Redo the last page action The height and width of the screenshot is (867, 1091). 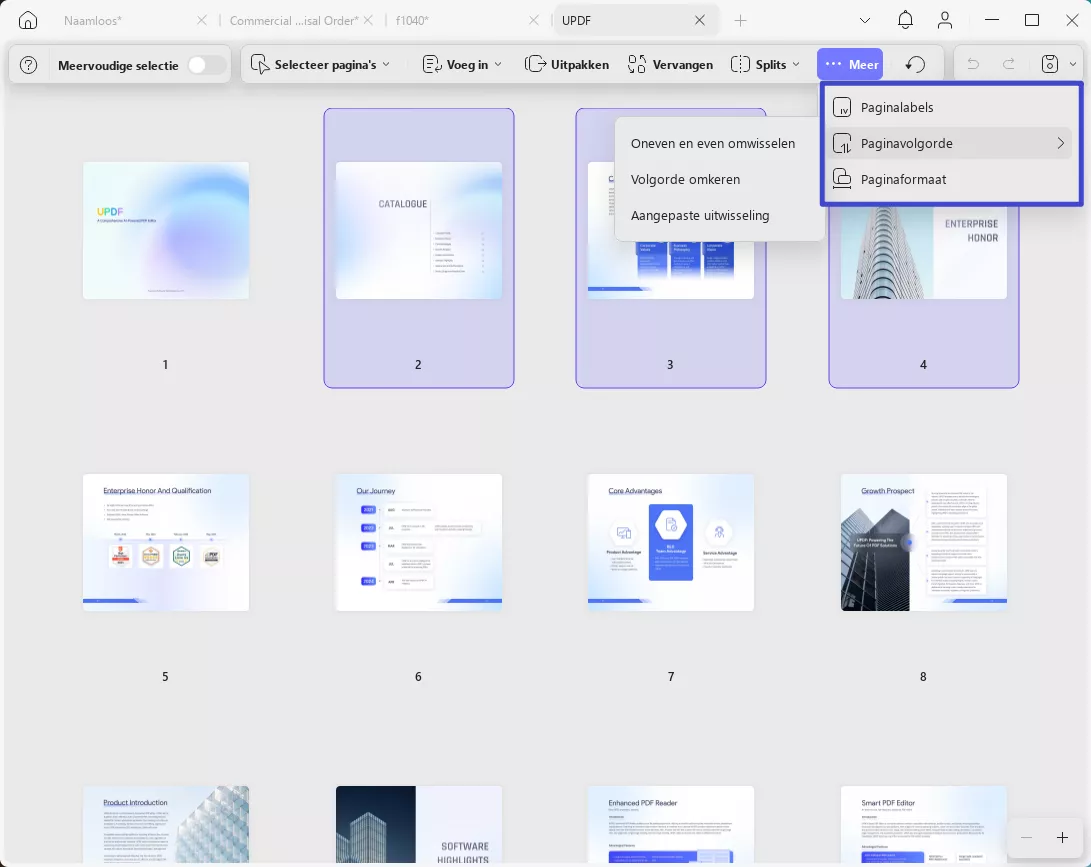click(1008, 65)
